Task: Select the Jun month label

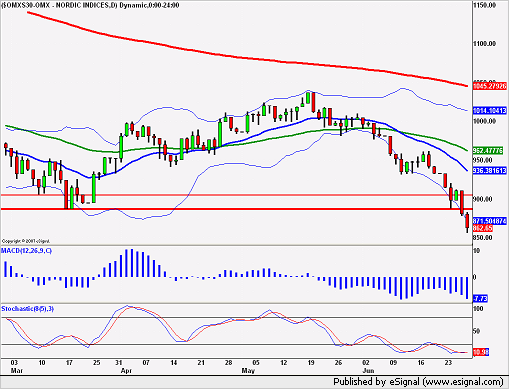Action: 368,370
